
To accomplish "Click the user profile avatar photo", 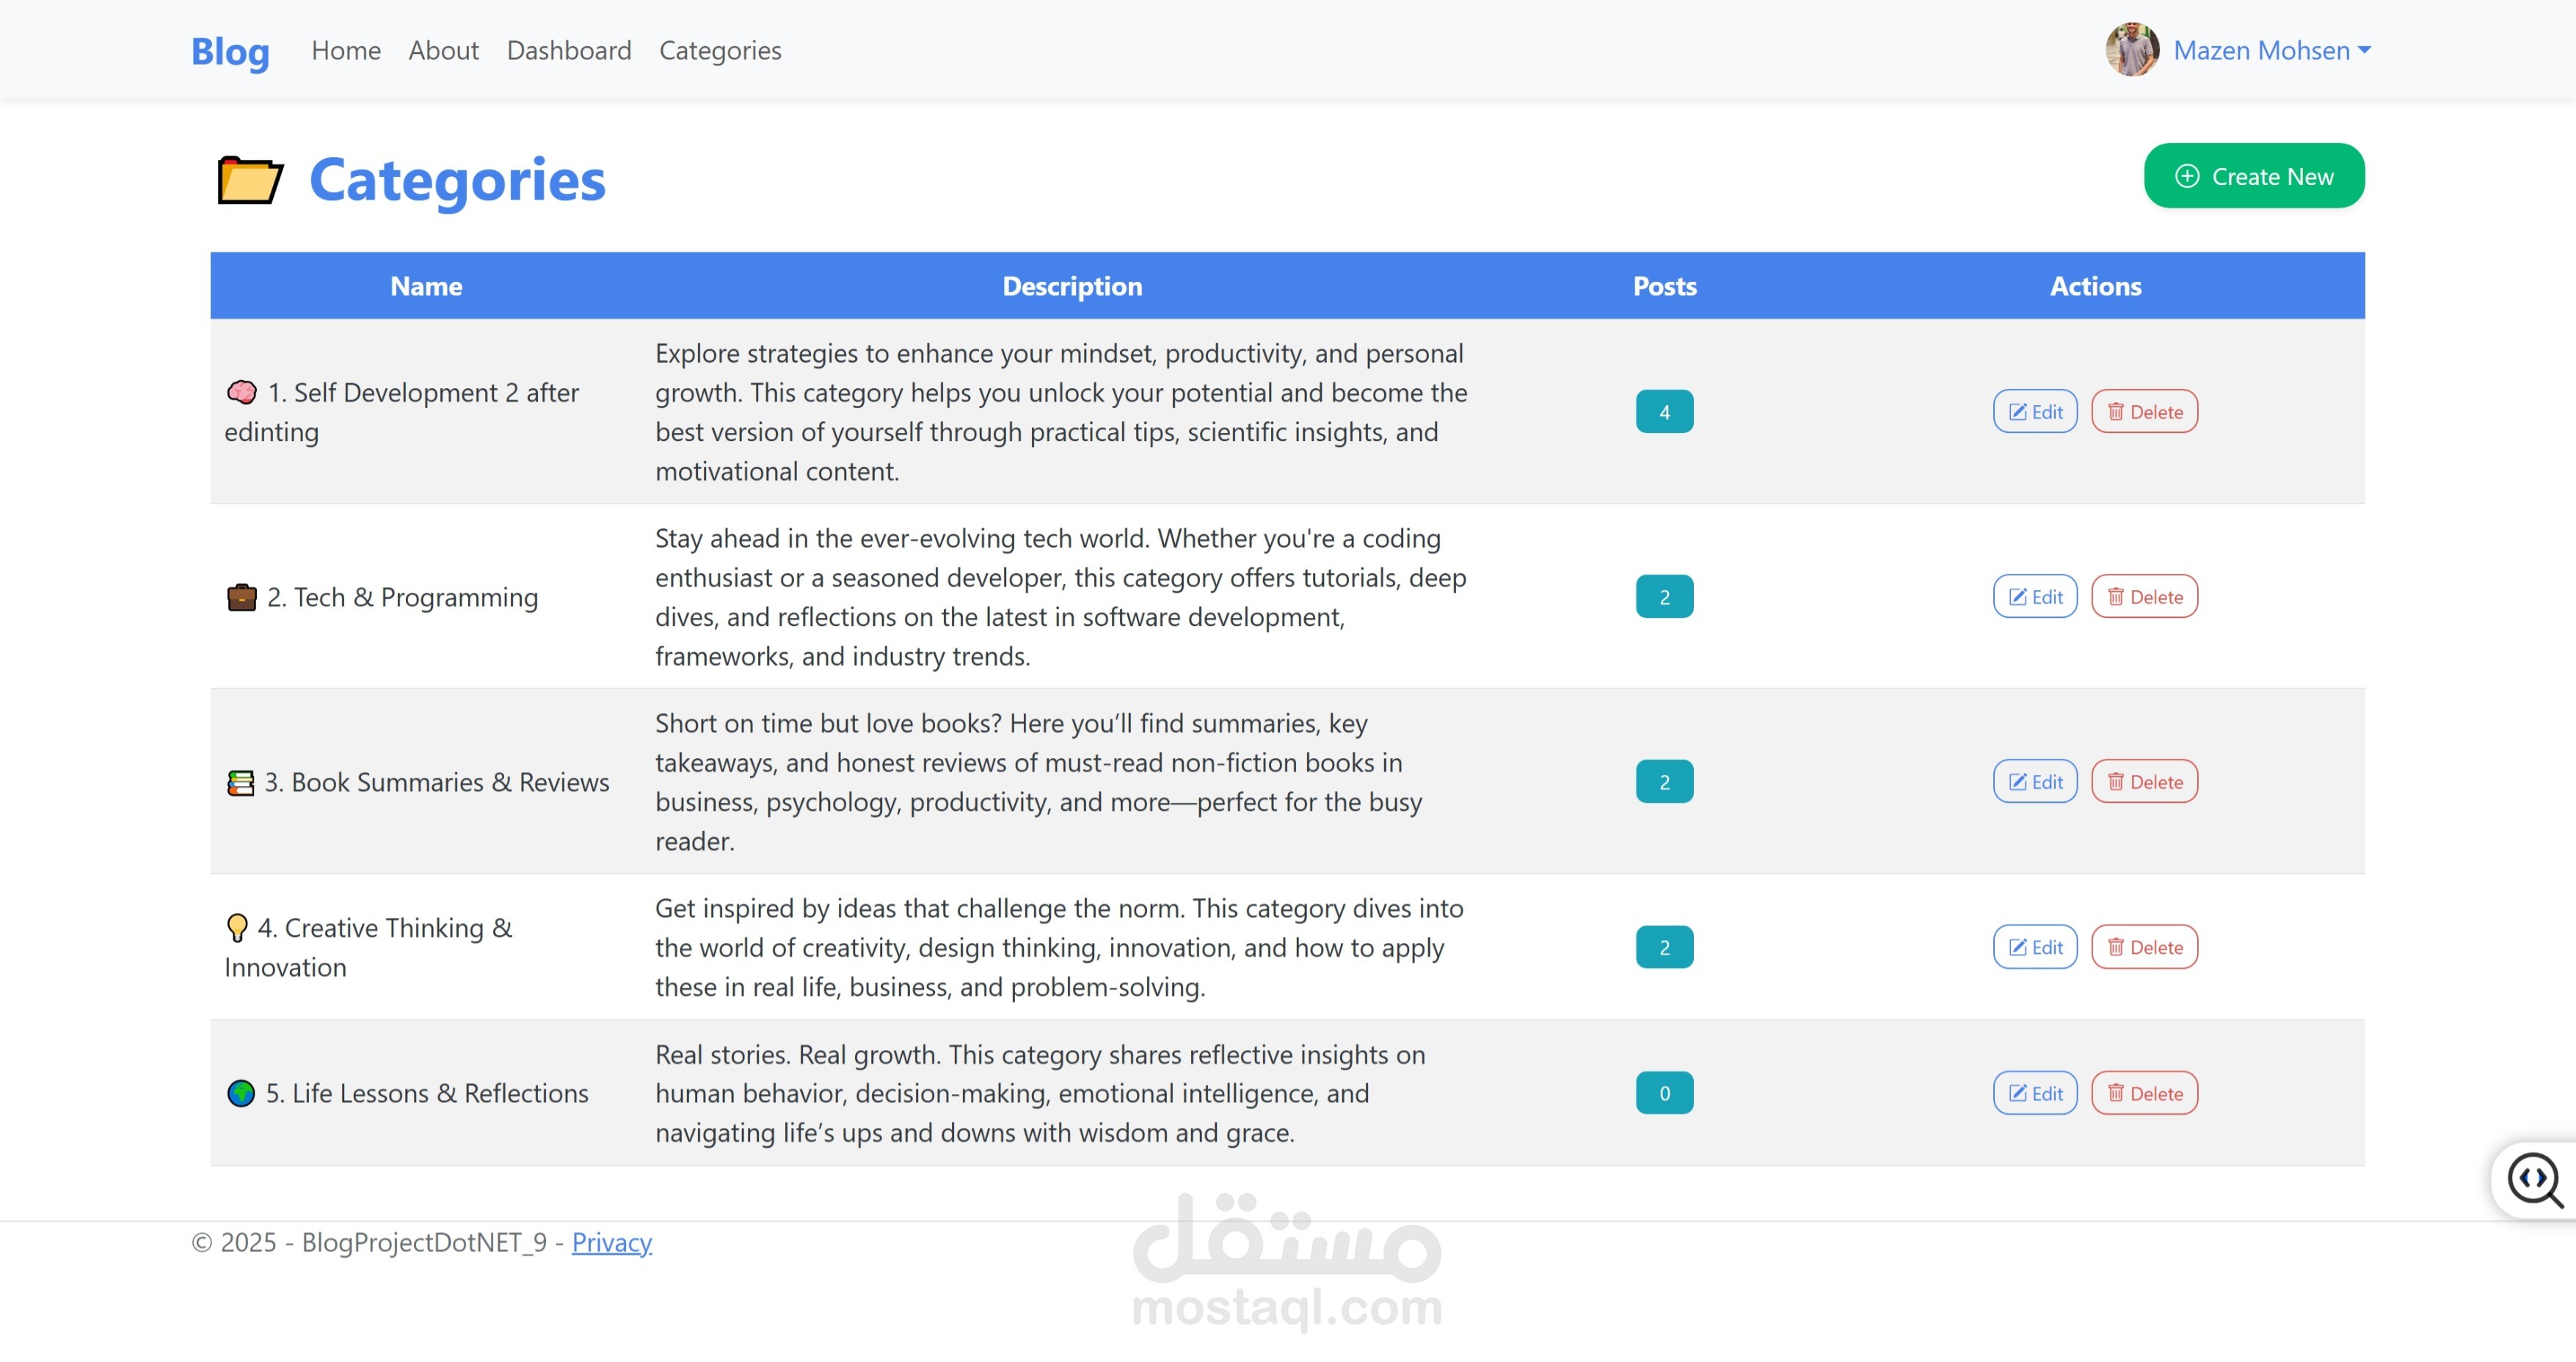I will point(2132,50).
